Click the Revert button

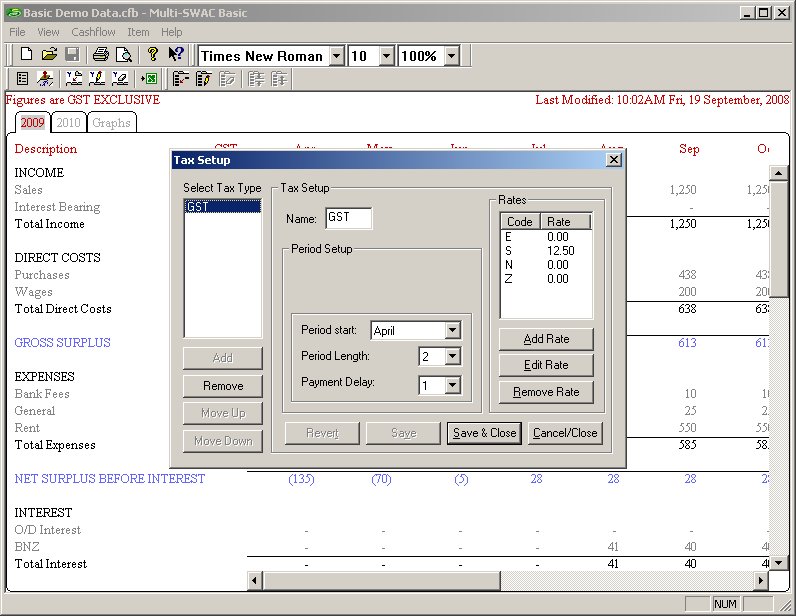click(x=322, y=433)
